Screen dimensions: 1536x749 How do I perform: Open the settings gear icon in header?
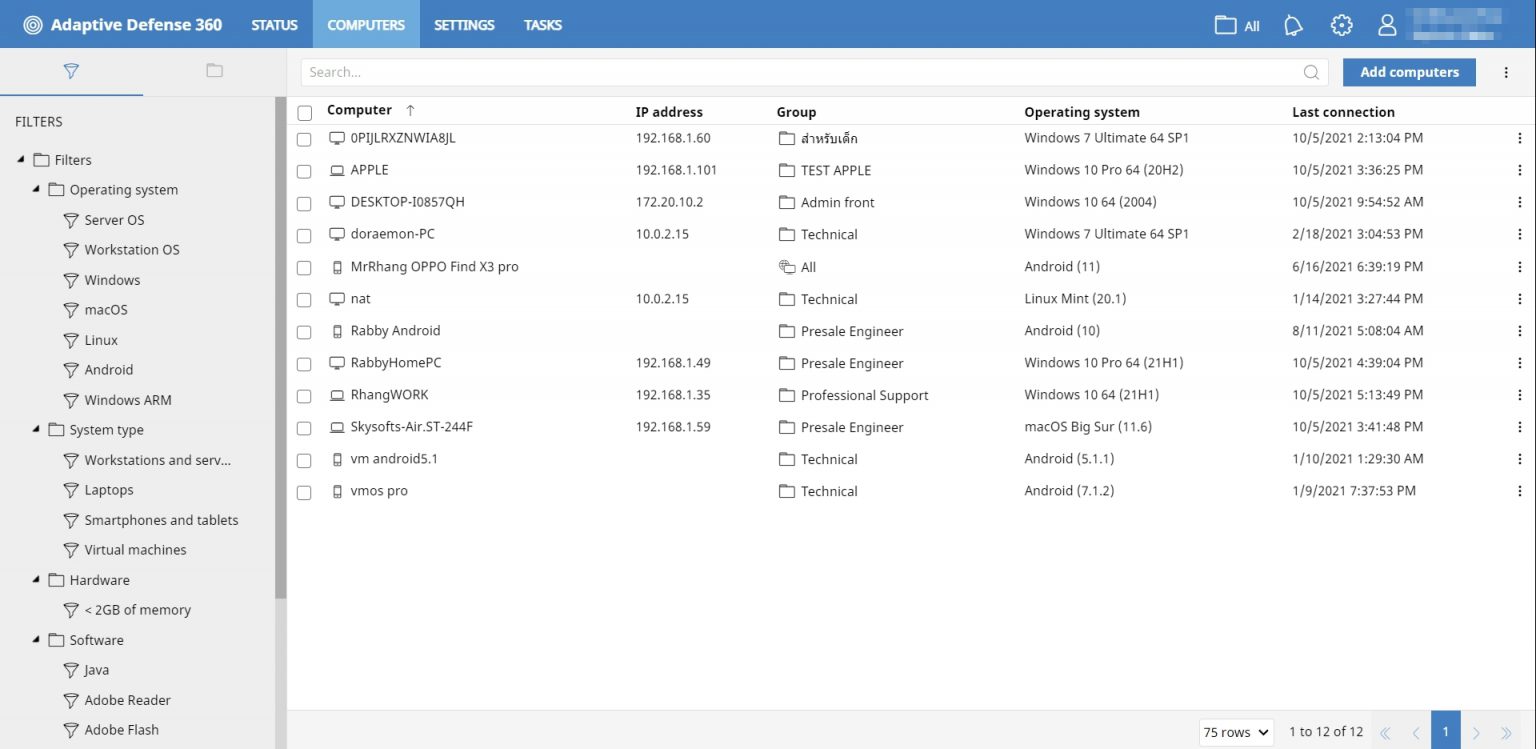(1341, 25)
